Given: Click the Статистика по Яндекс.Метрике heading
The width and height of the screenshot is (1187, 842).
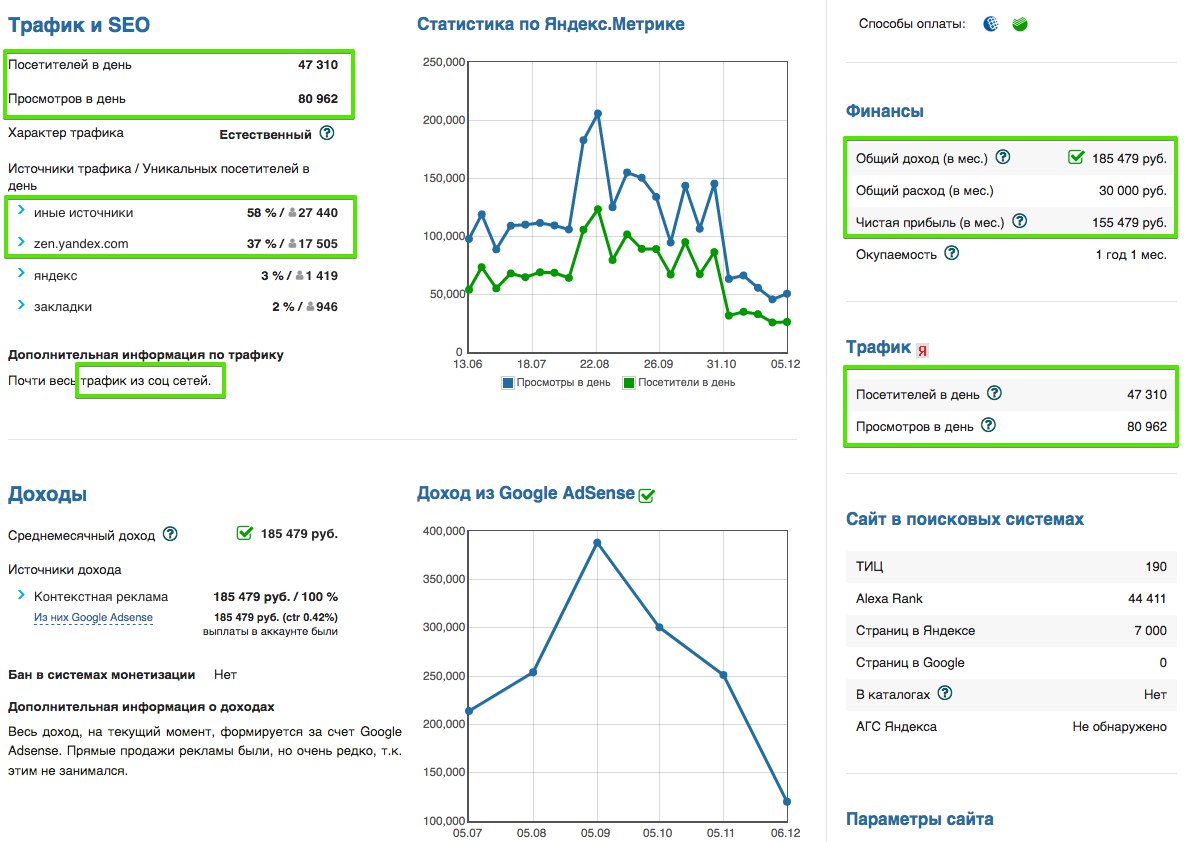Looking at the screenshot, I should (550, 24).
